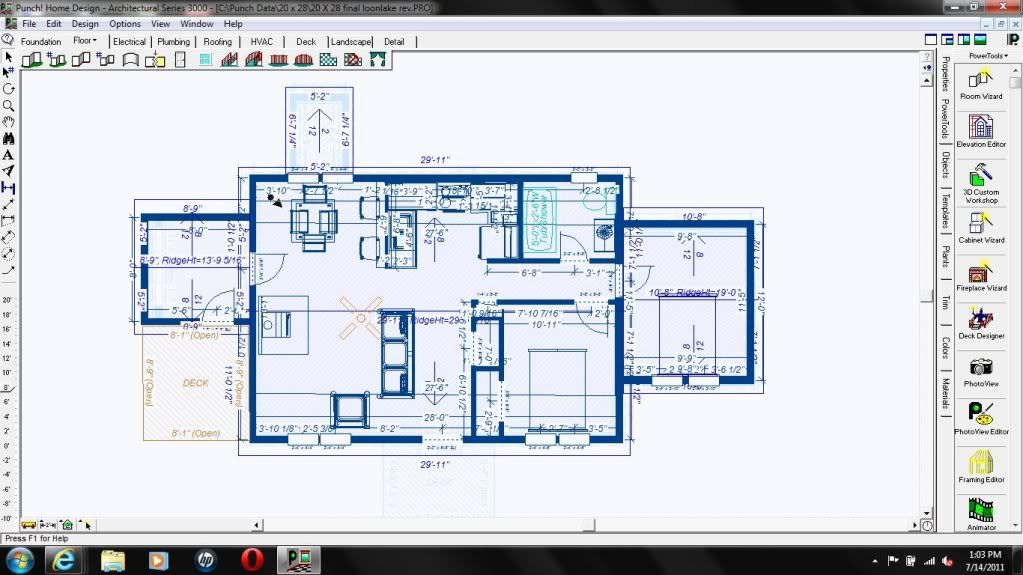Launch the Deck Designer
The height and width of the screenshot is (575, 1023).
pyautogui.click(x=981, y=324)
